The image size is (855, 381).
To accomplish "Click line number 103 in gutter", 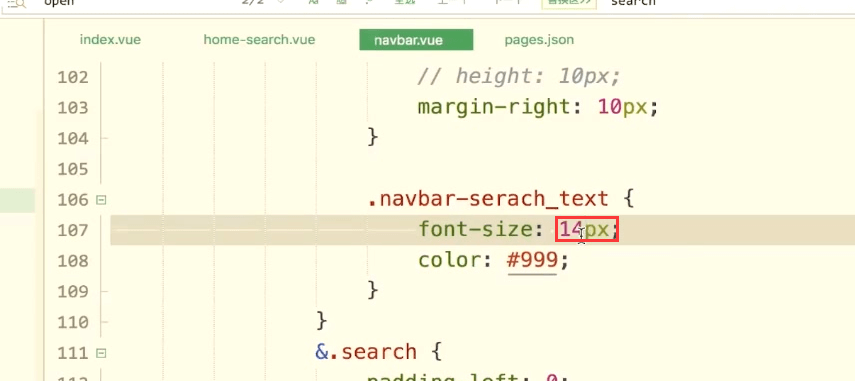I will click(x=73, y=108).
